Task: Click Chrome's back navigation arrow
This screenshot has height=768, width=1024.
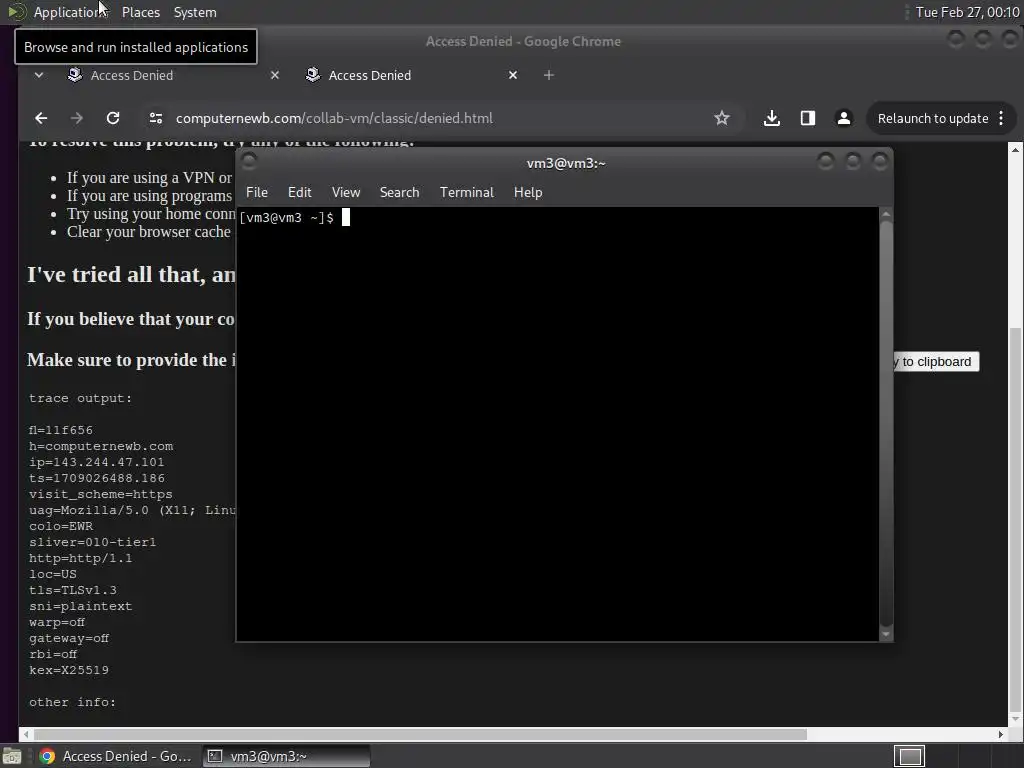Action: [x=41, y=118]
